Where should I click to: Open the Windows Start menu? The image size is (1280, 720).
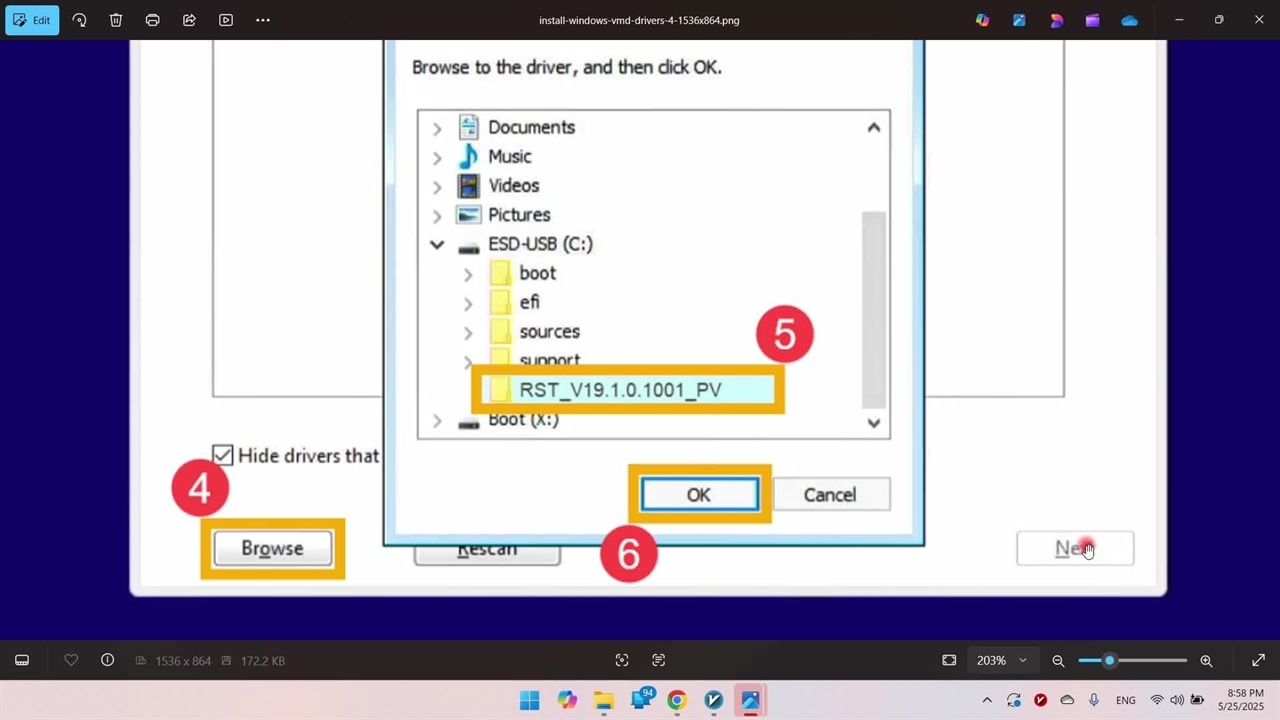pos(529,700)
